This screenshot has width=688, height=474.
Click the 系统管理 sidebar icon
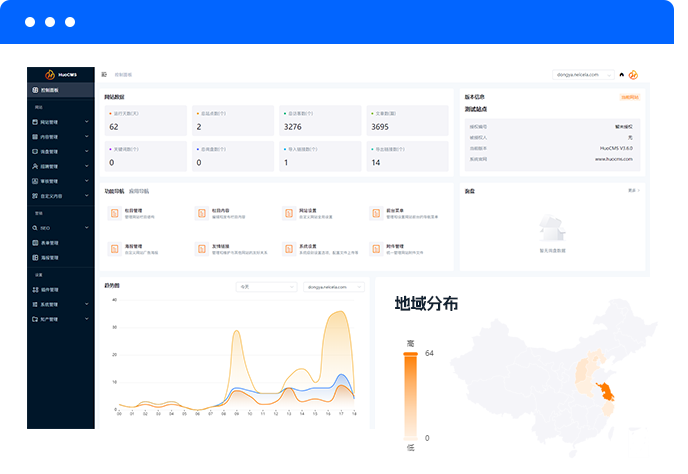point(35,304)
